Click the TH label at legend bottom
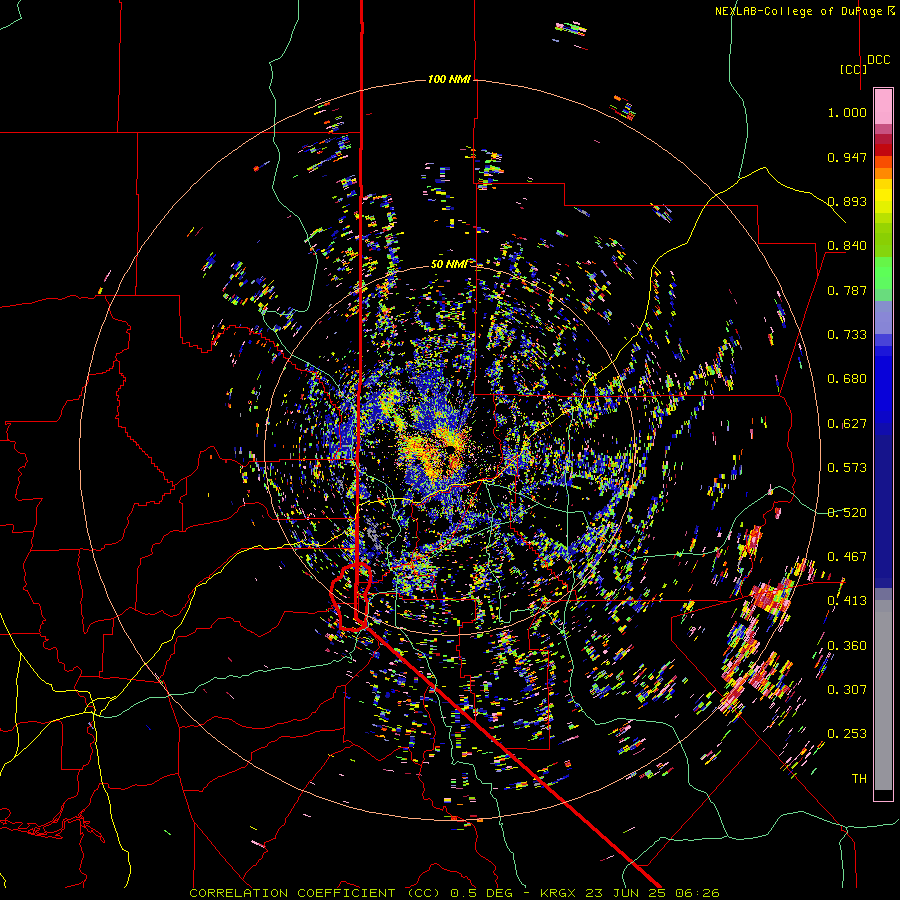 [859, 779]
